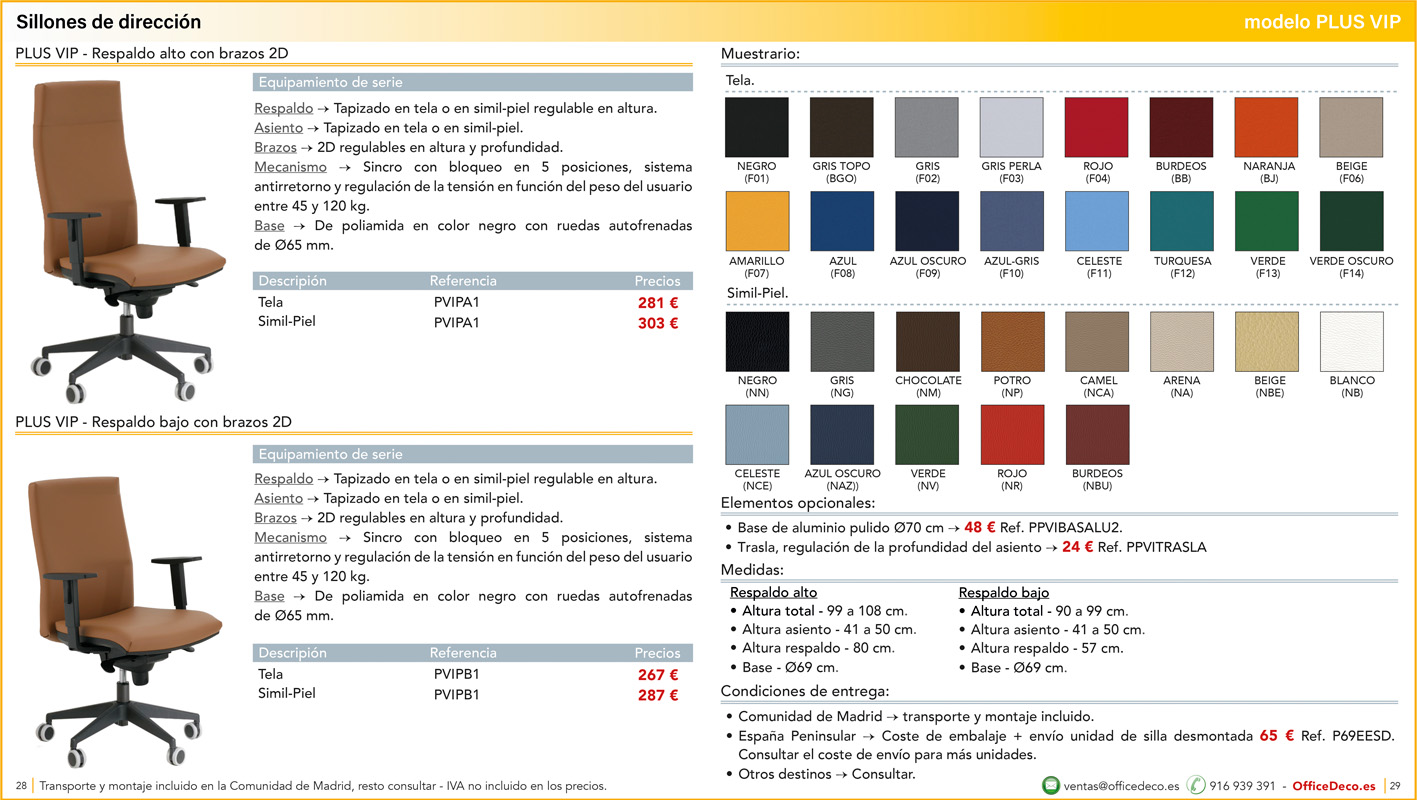
Task: Pick the Negro (F01) fabric swatch
Action: 757,127
